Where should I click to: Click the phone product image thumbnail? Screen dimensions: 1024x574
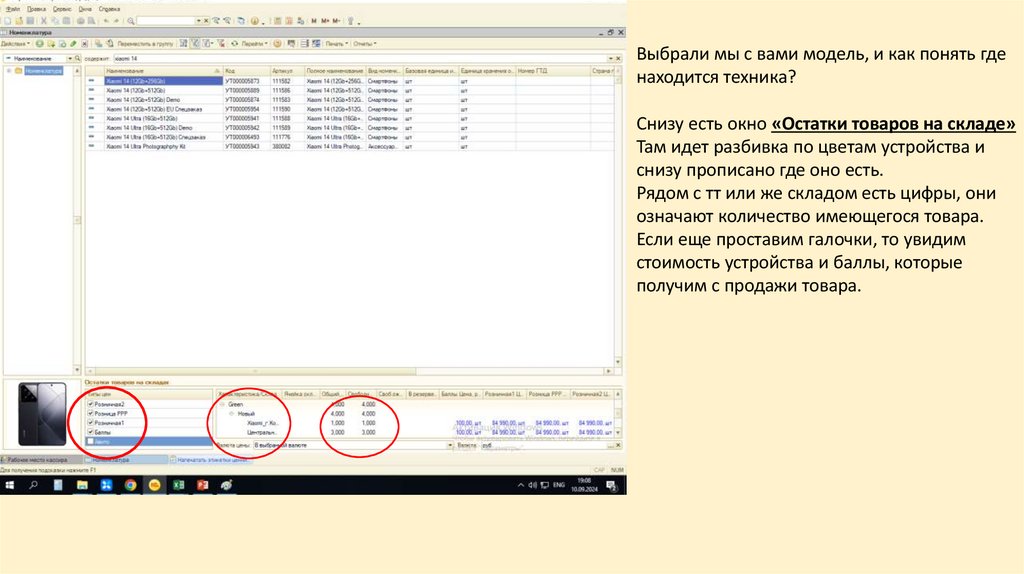tap(42, 414)
